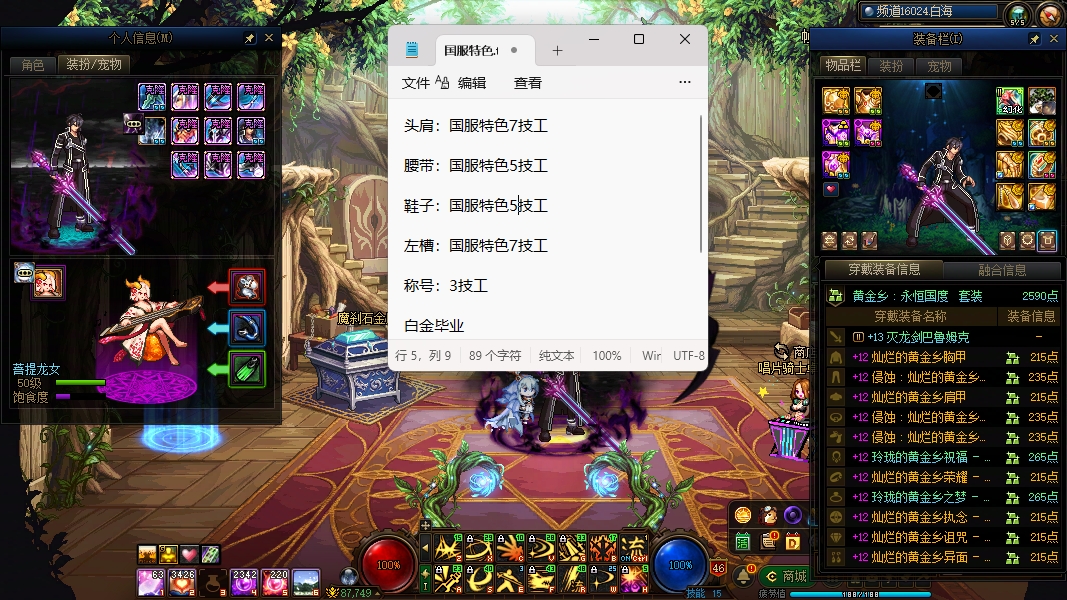Select the green-arrow pet equipment slot
Screen dimensions: 1067x600
click(247, 368)
